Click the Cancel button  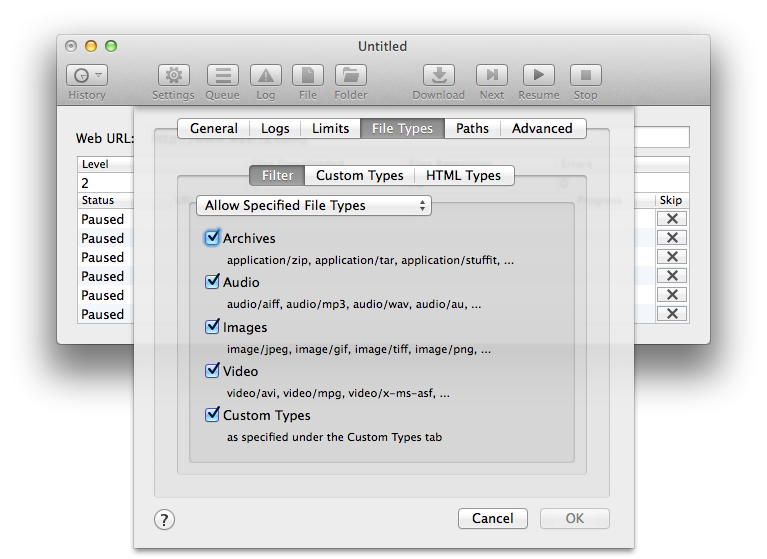493,518
